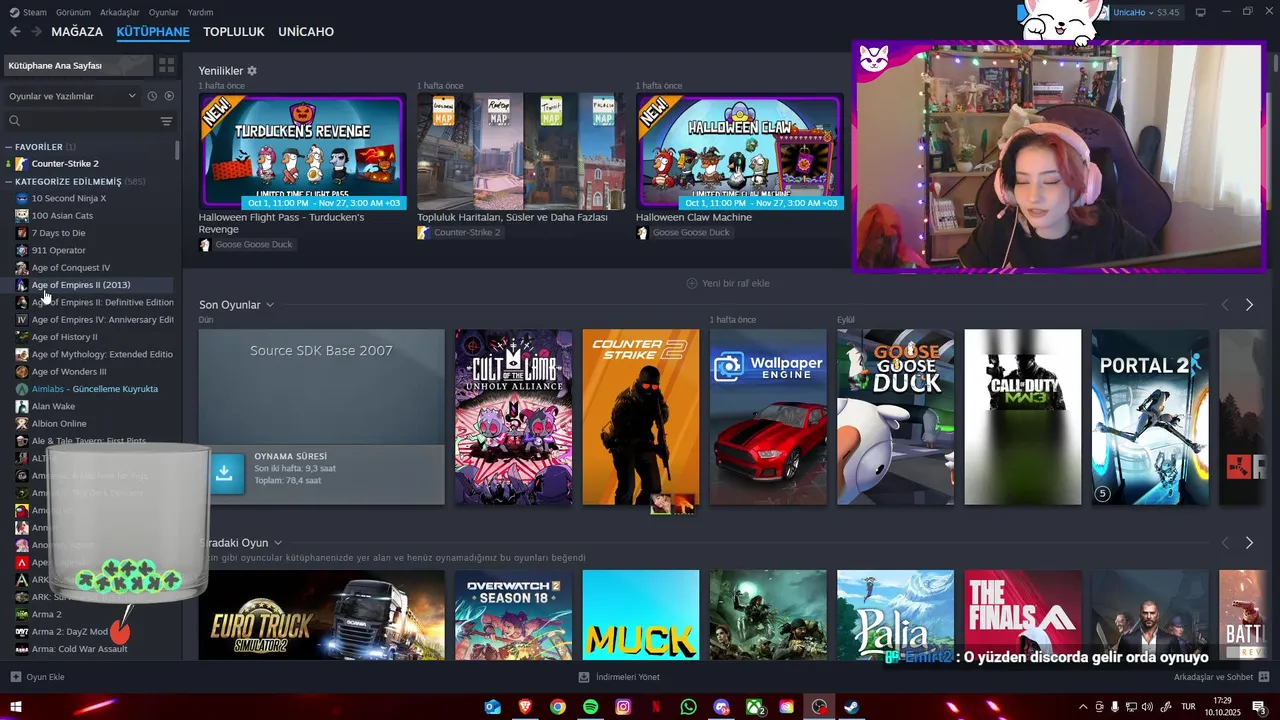Image resolution: width=1280 pixels, height=720 pixels.
Task: Open Arkadaşlar ve Sohbet panel
Action: tap(1220, 677)
